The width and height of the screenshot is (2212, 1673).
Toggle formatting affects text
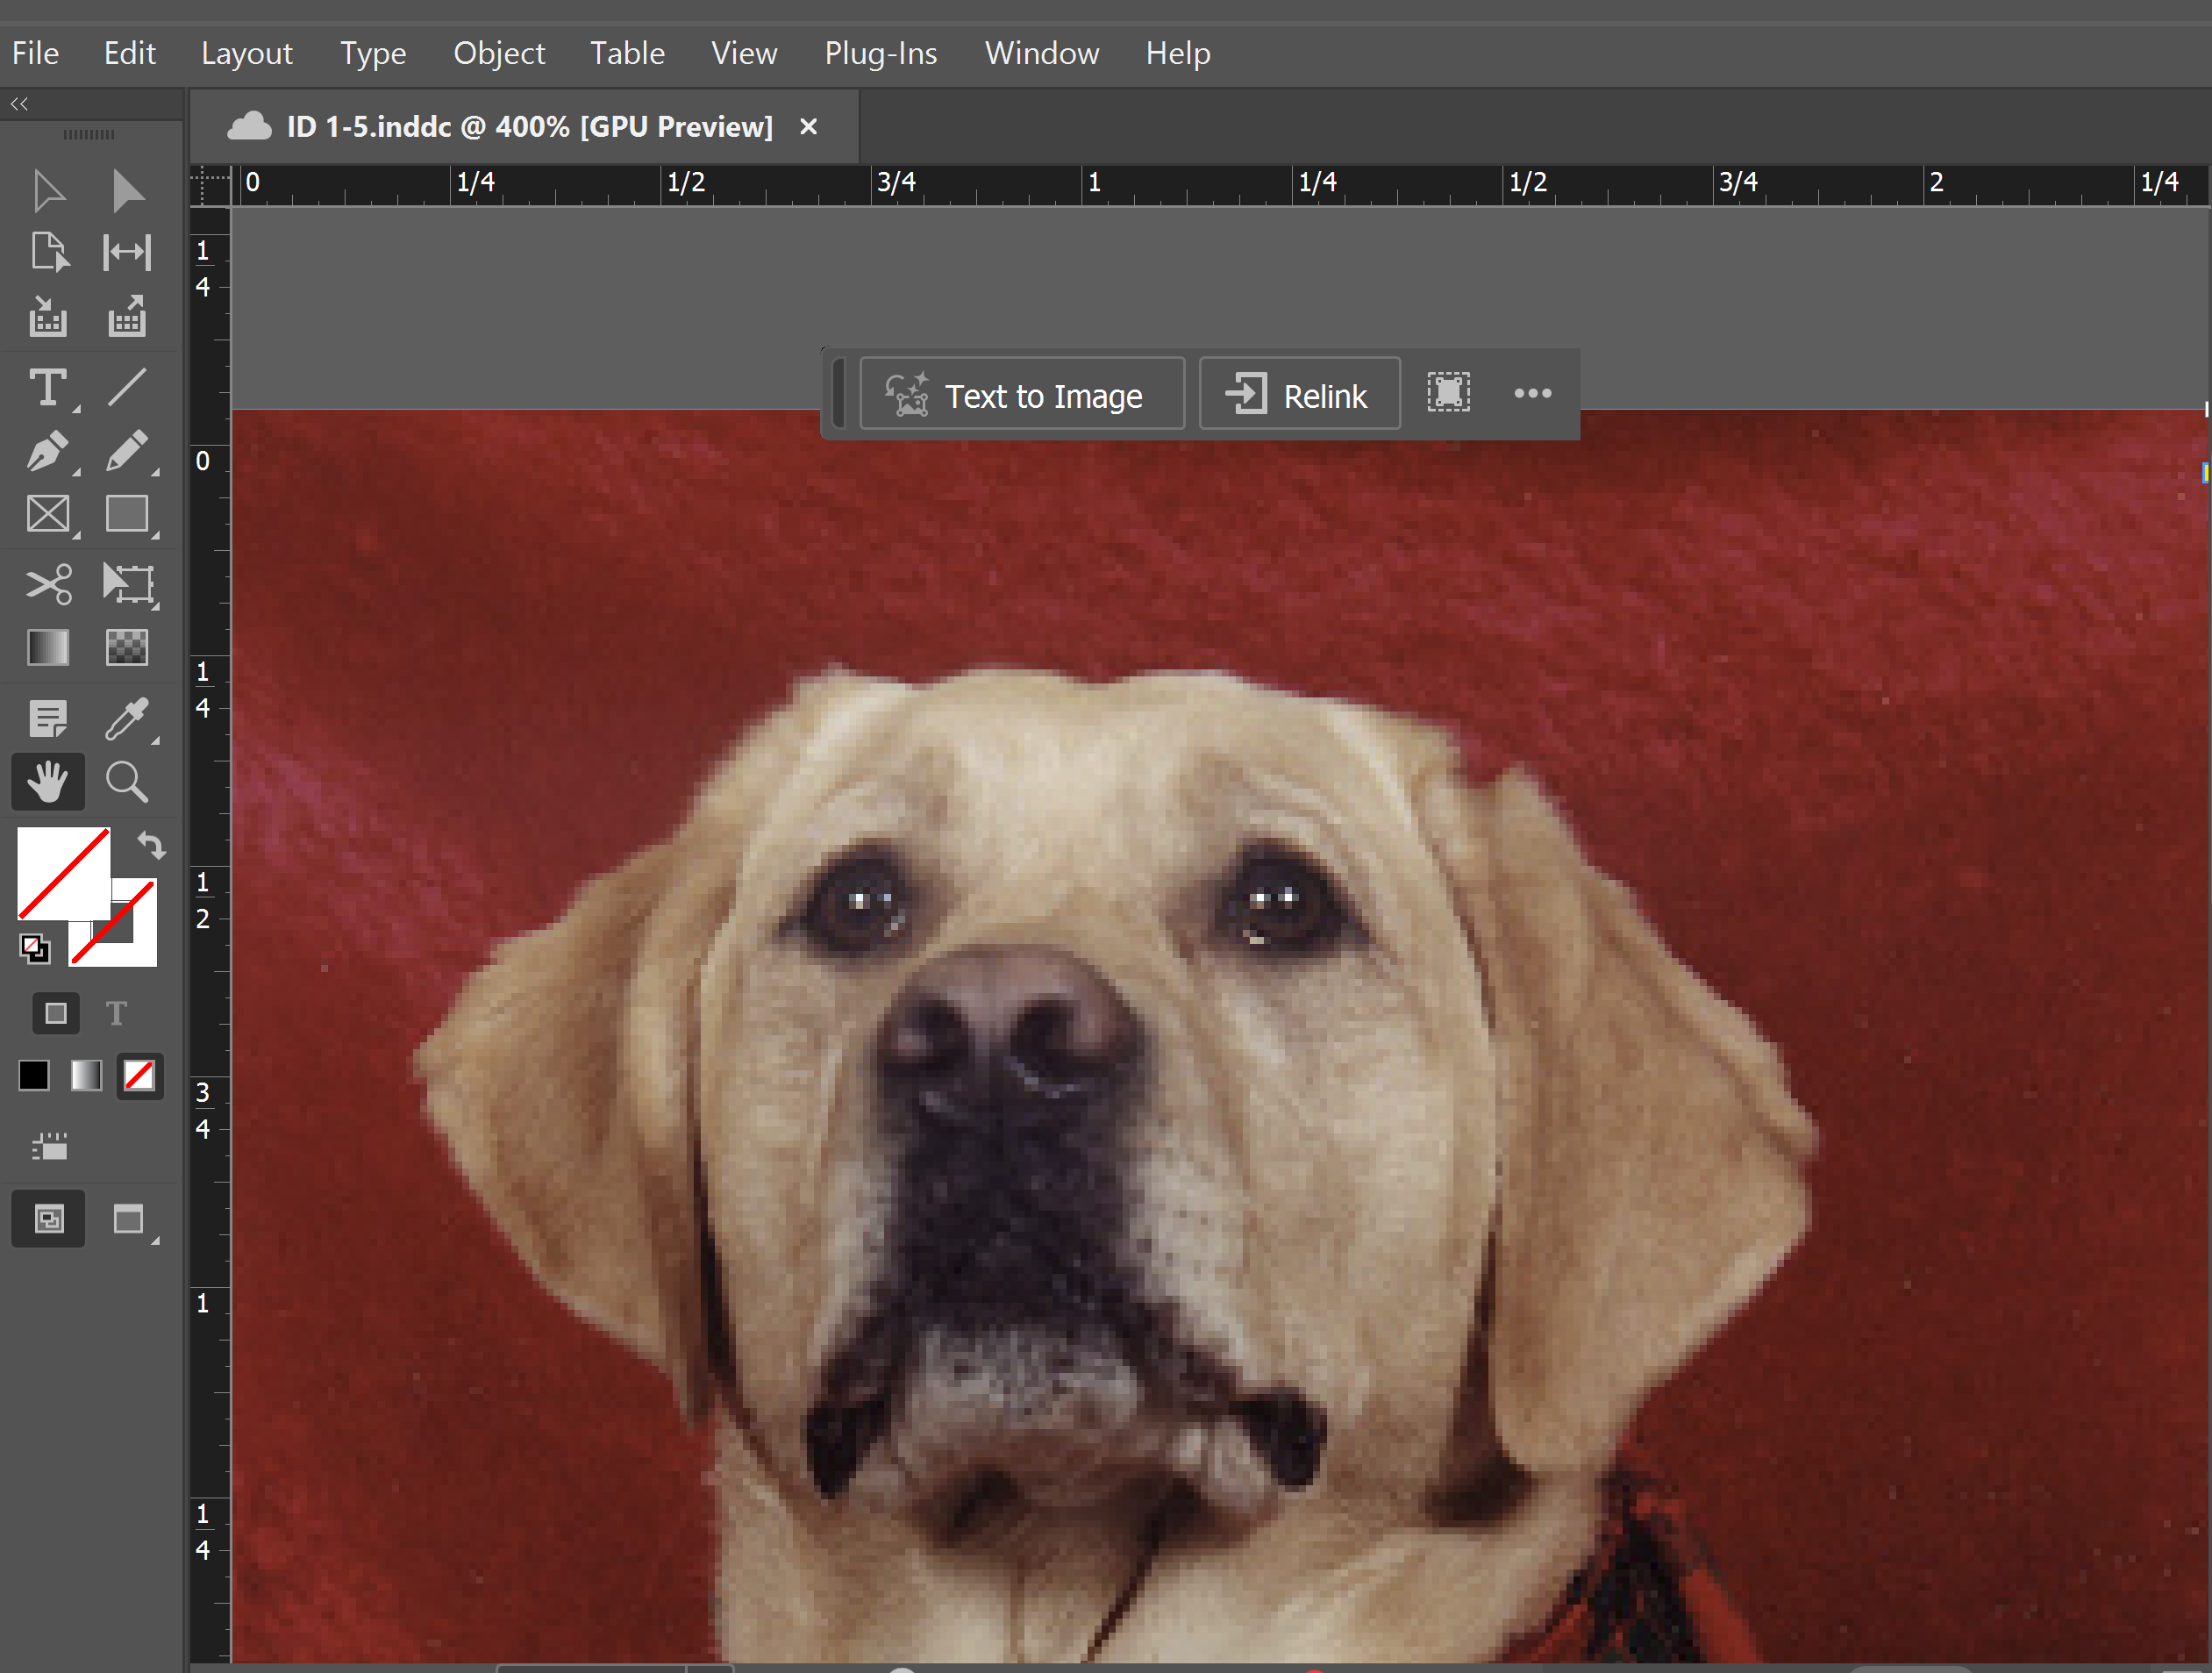pos(116,1014)
